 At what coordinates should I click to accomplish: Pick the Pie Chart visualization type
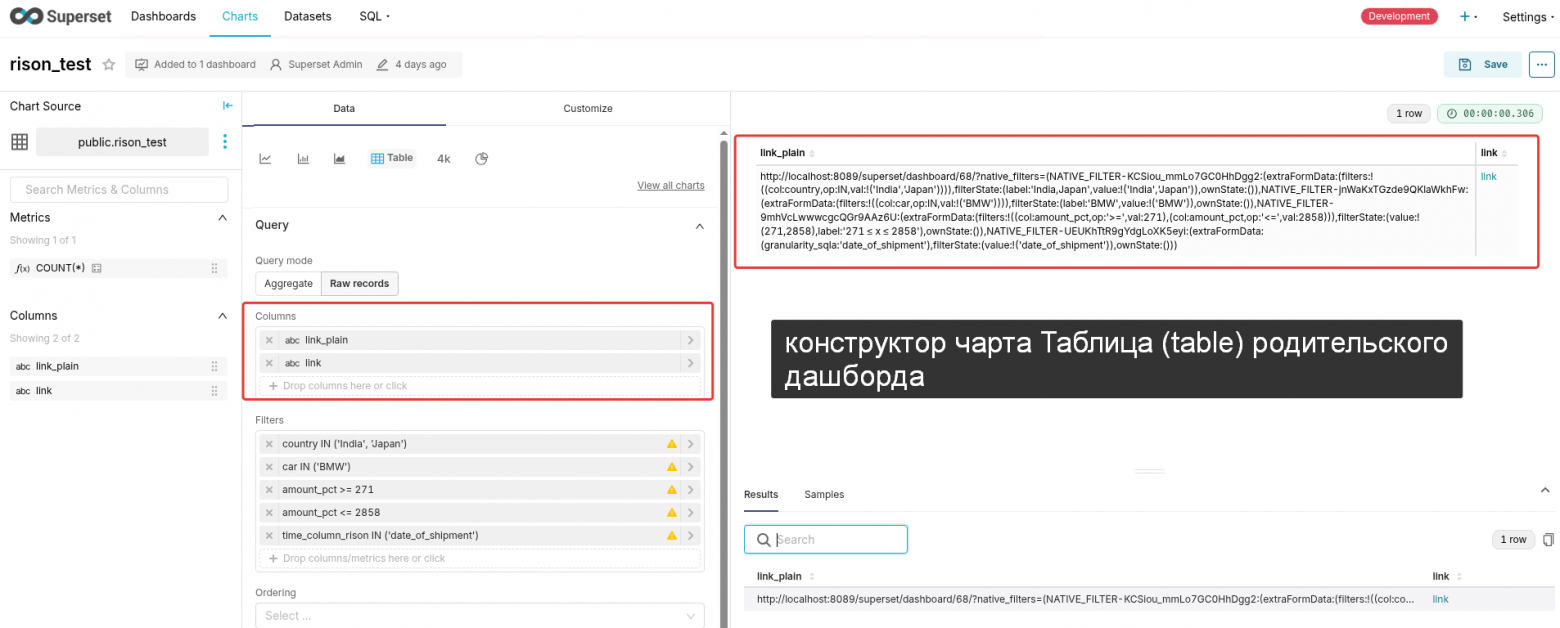point(481,158)
